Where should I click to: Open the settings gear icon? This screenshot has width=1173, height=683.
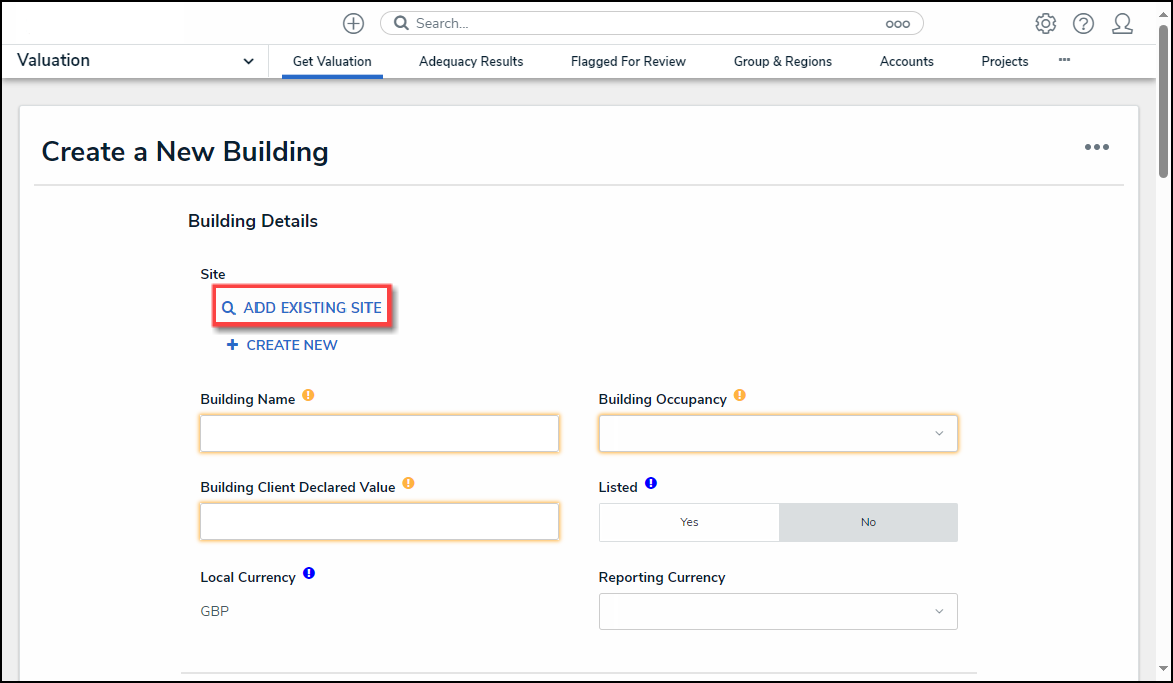click(x=1045, y=24)
